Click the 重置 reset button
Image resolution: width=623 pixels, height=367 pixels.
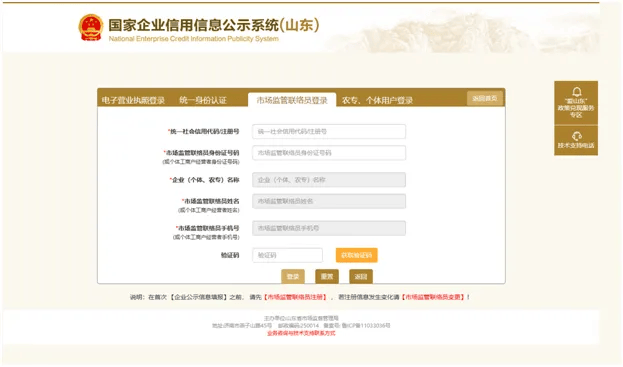[327, 276]
